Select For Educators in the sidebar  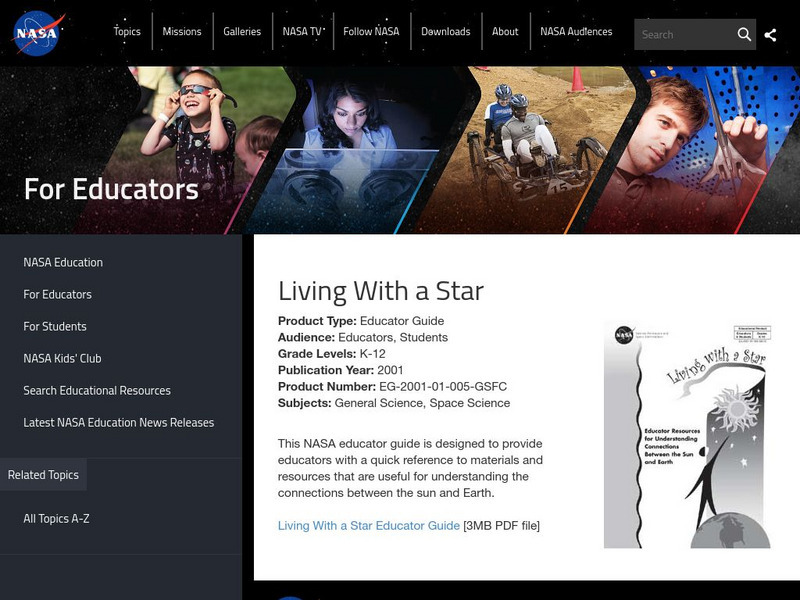click(x=58, y=294)
